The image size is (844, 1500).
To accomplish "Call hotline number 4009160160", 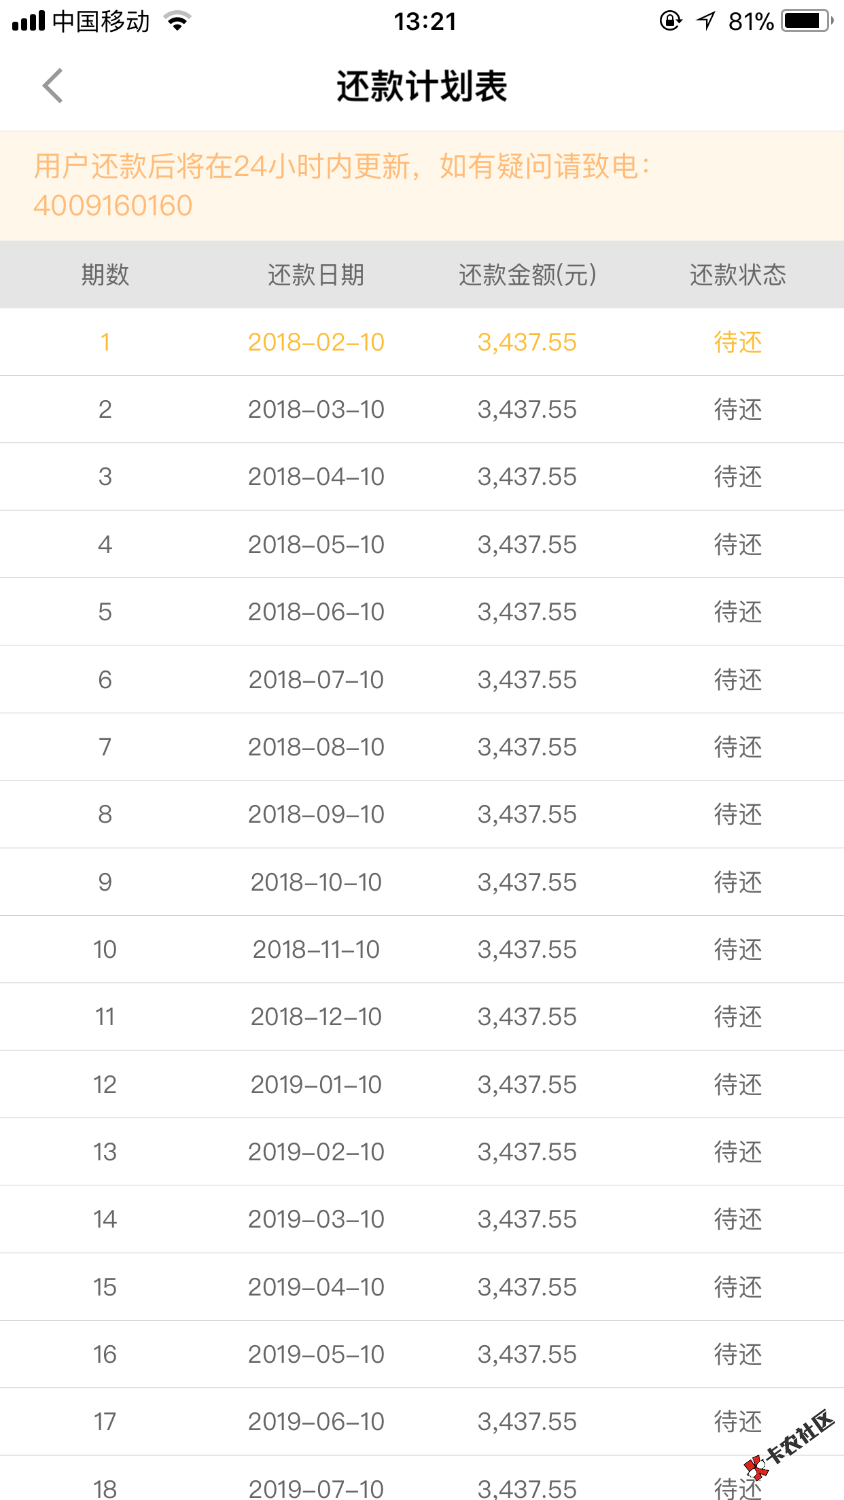I will pyautogui.click(x=113, y=205).
